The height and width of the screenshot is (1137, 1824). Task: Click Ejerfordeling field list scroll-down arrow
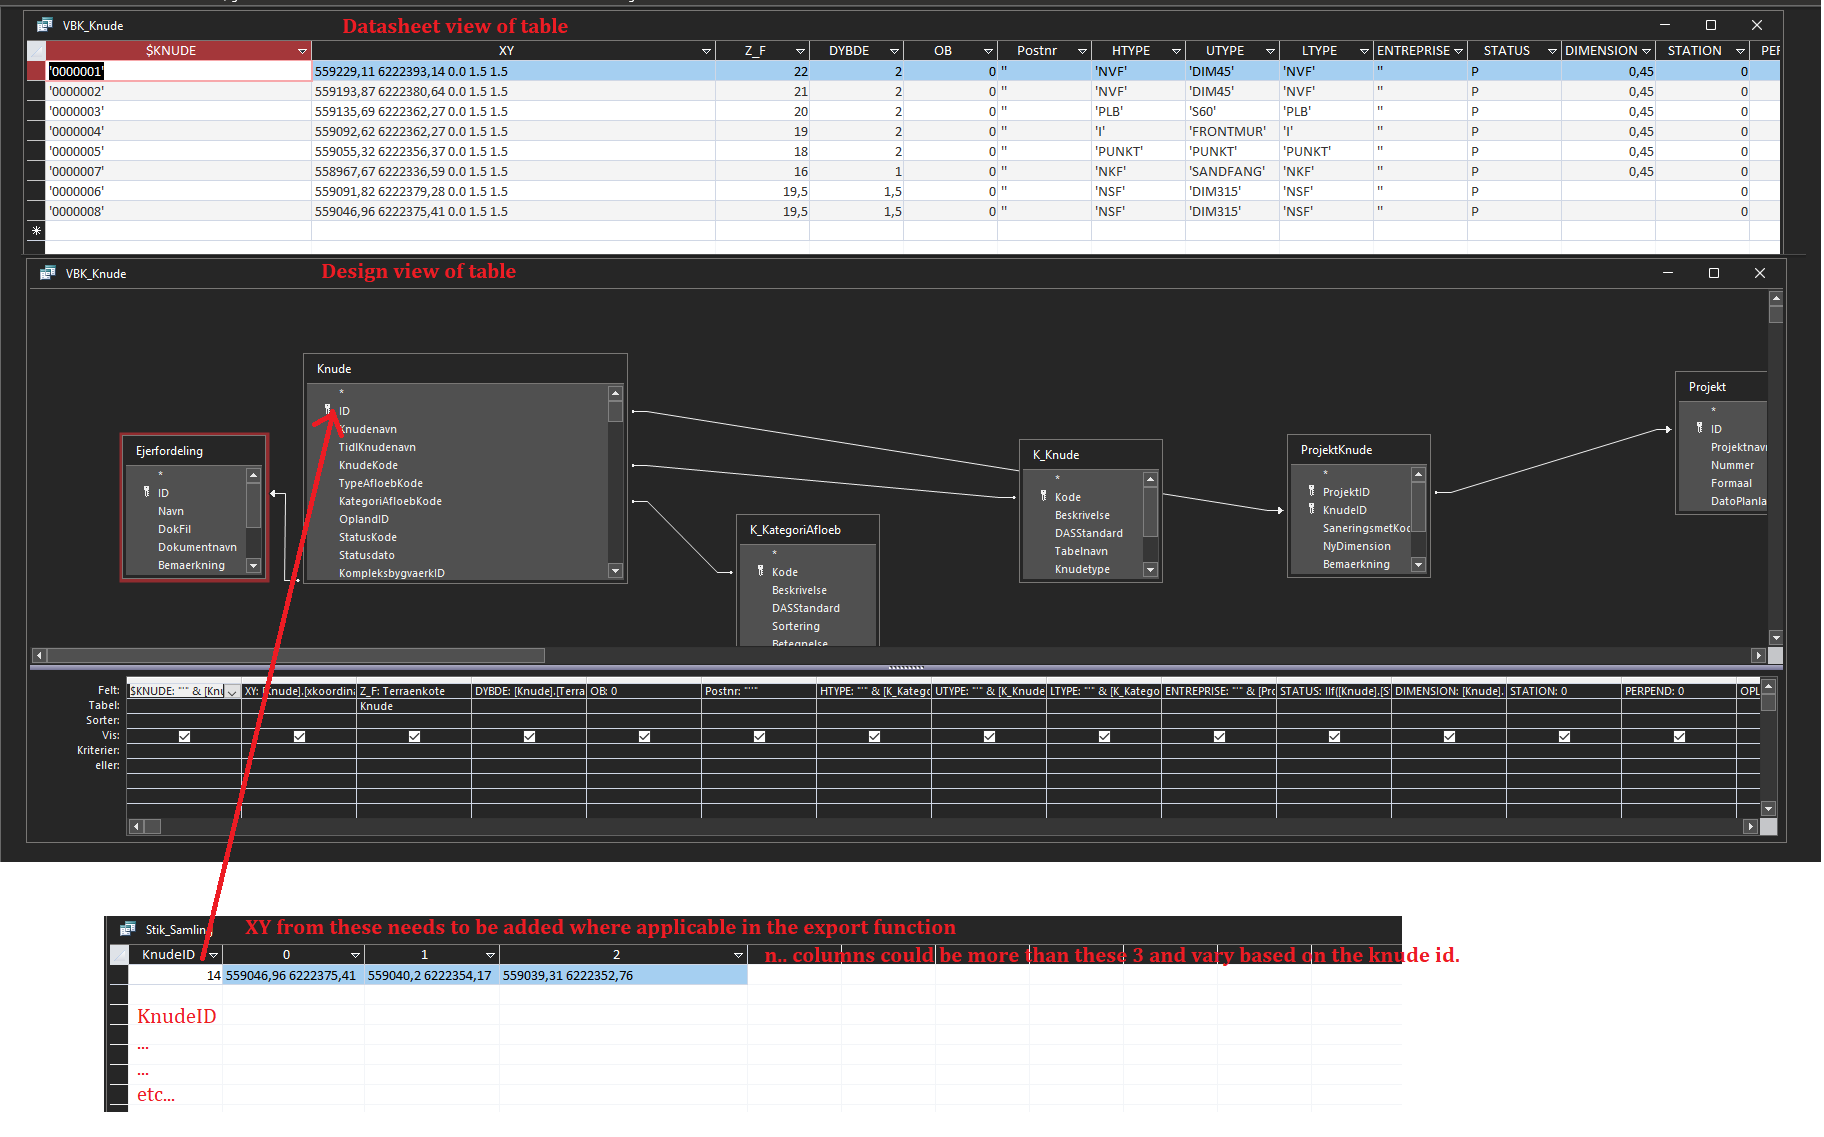pyautogui.click(x=253, y=566)
